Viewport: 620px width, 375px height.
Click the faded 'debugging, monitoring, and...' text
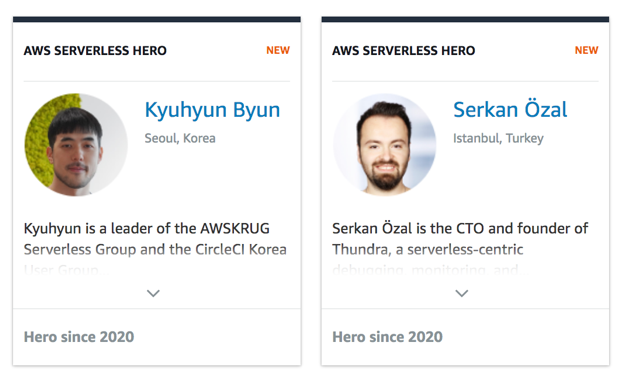coord(430,271)
